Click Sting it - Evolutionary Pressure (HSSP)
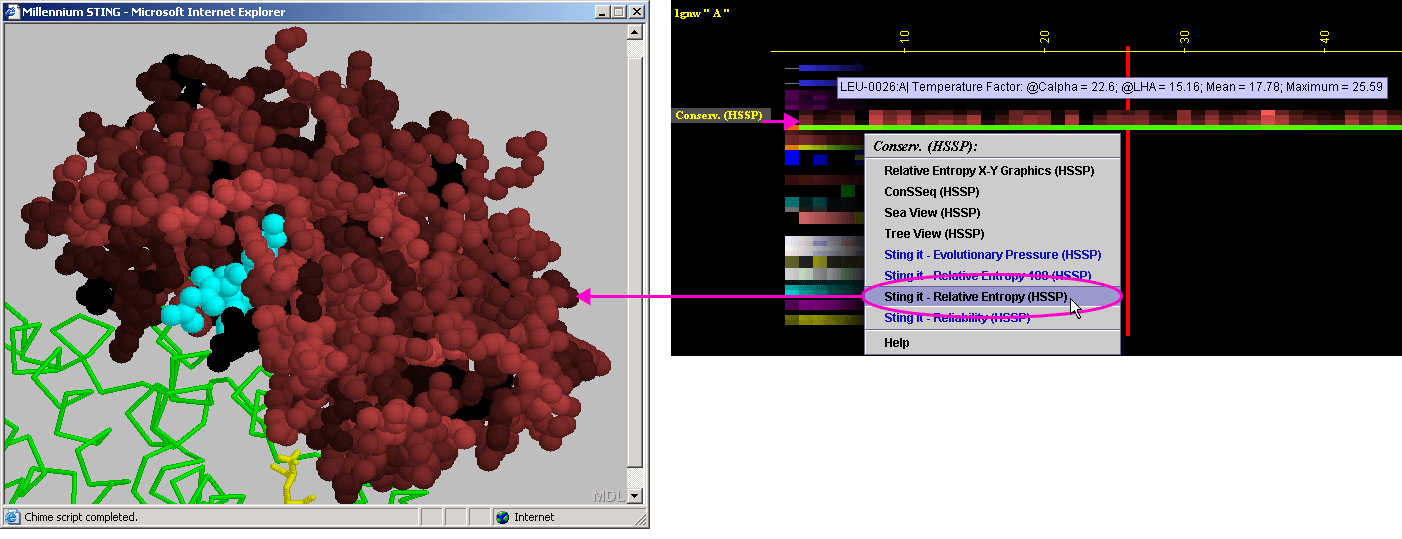 pos(984,255)
